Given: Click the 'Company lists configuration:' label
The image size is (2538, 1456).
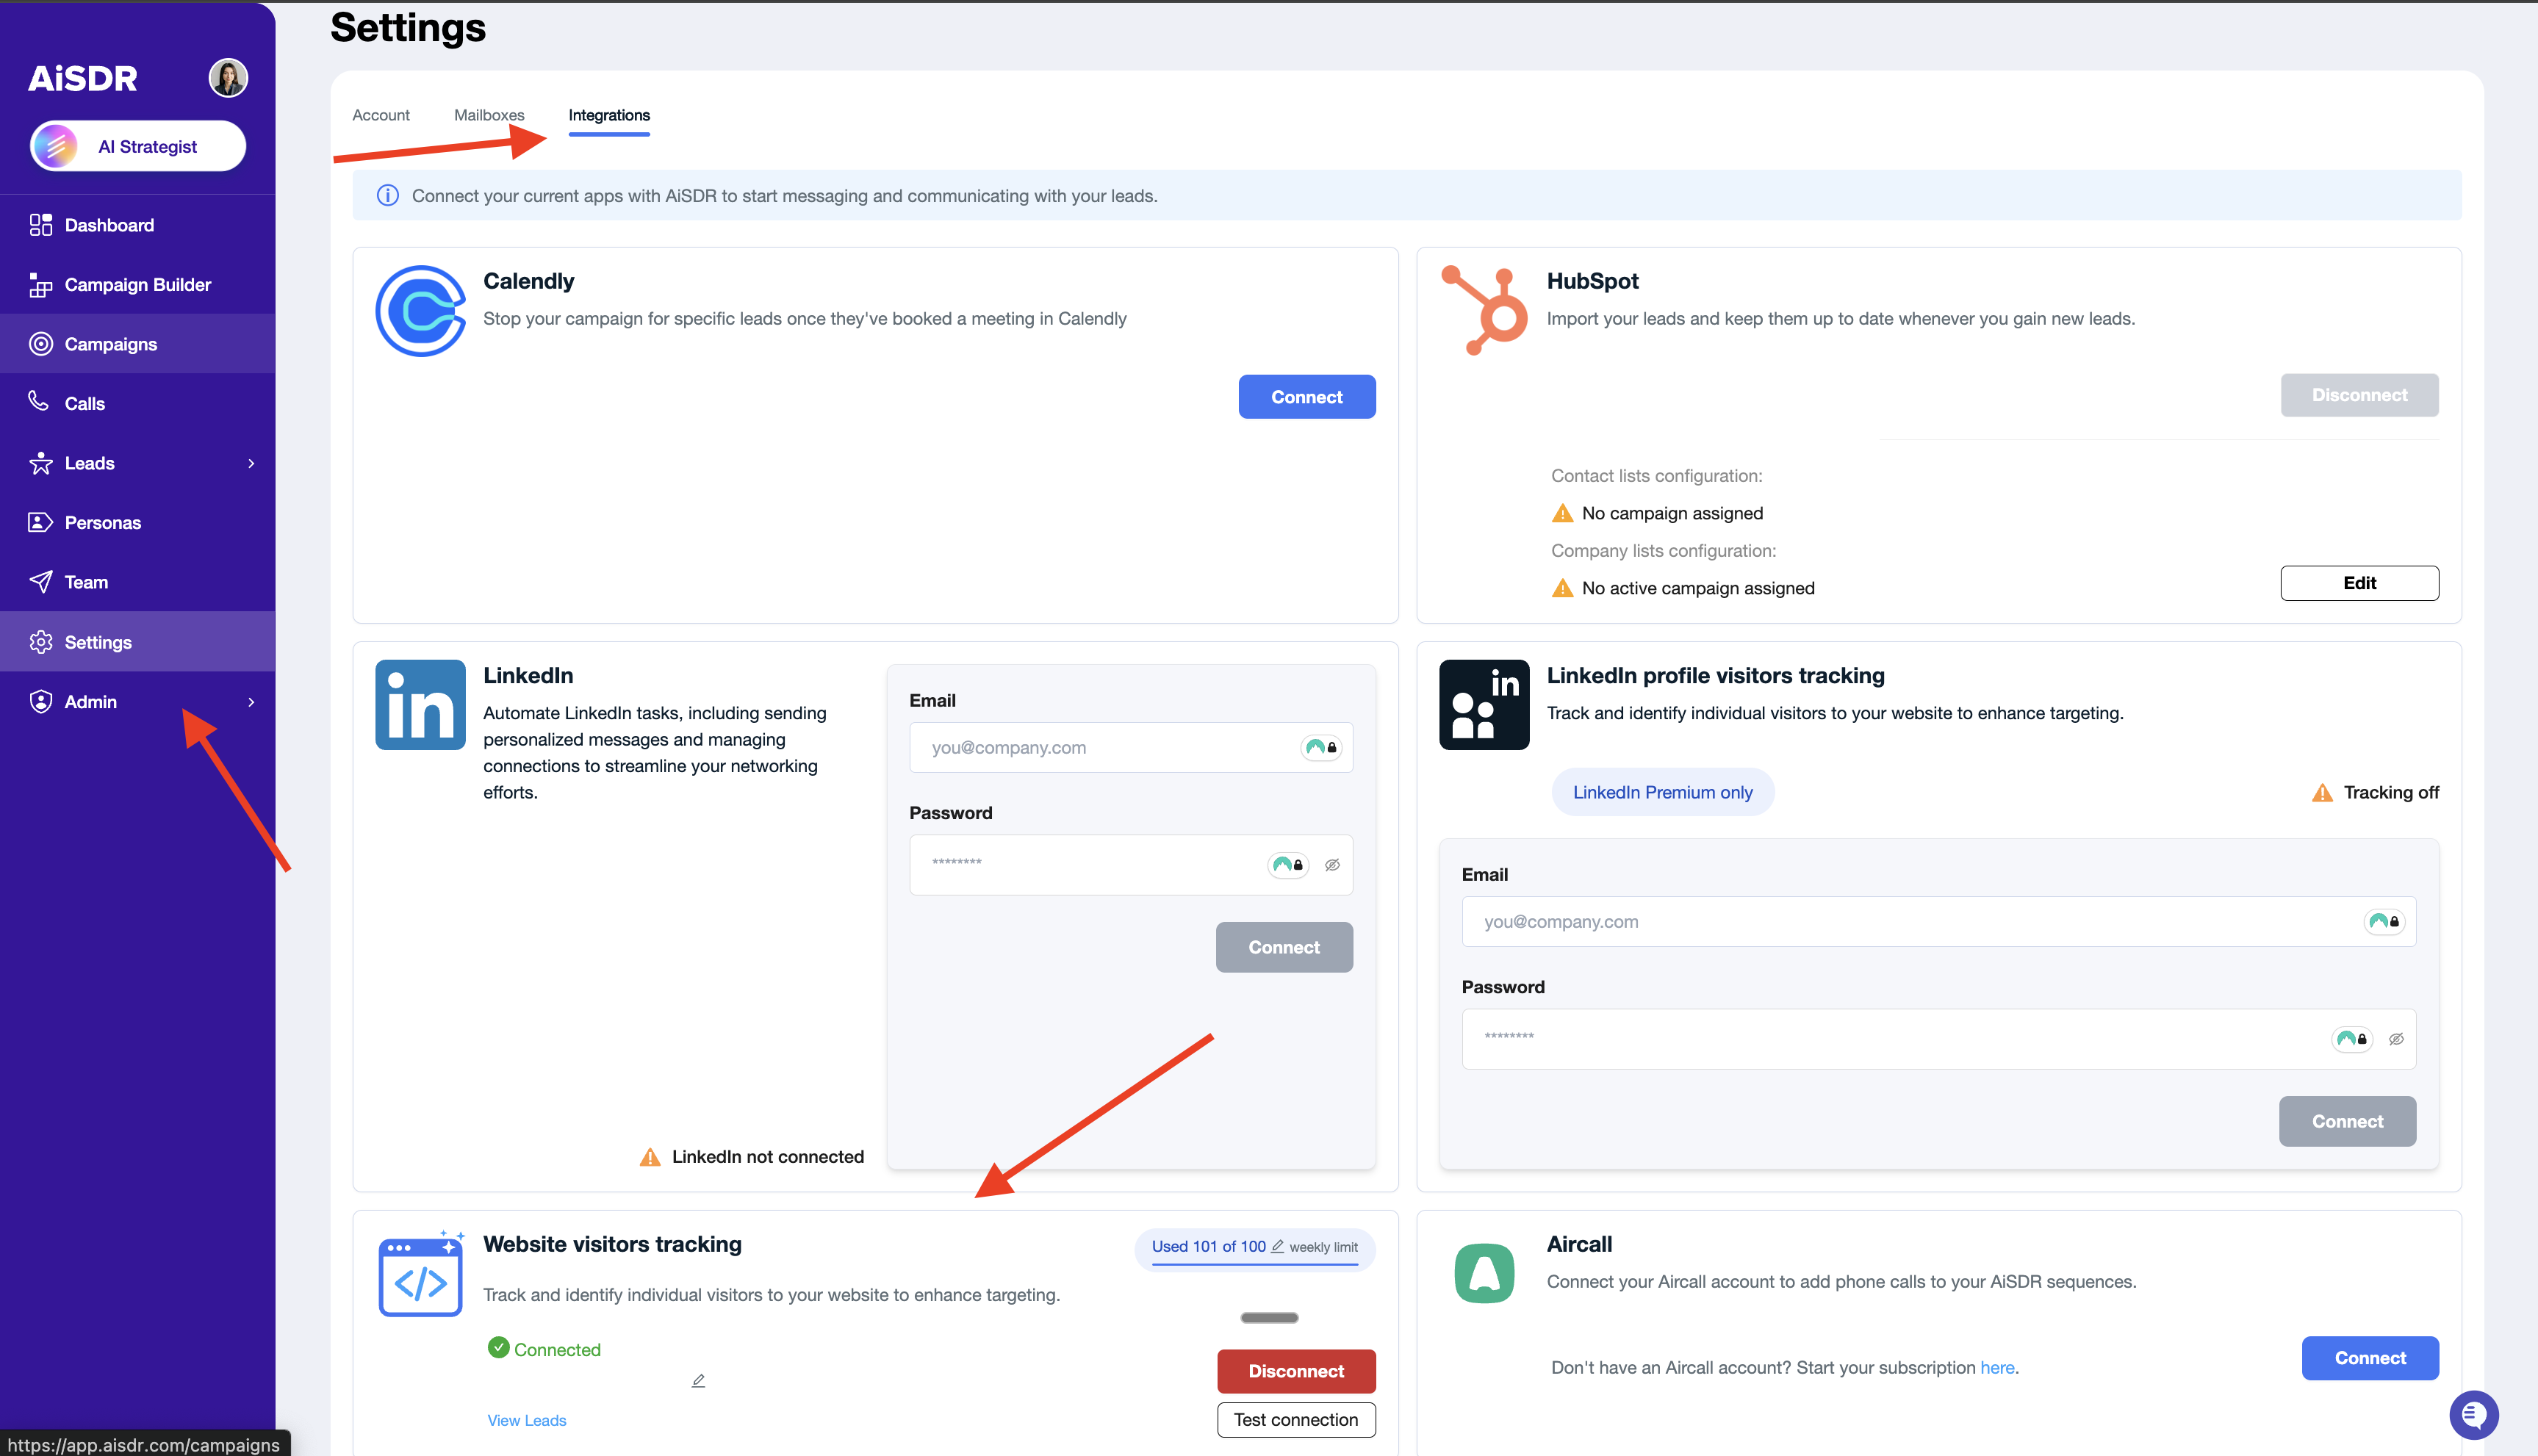Looking at the screenshot, I should point(1663,551).
